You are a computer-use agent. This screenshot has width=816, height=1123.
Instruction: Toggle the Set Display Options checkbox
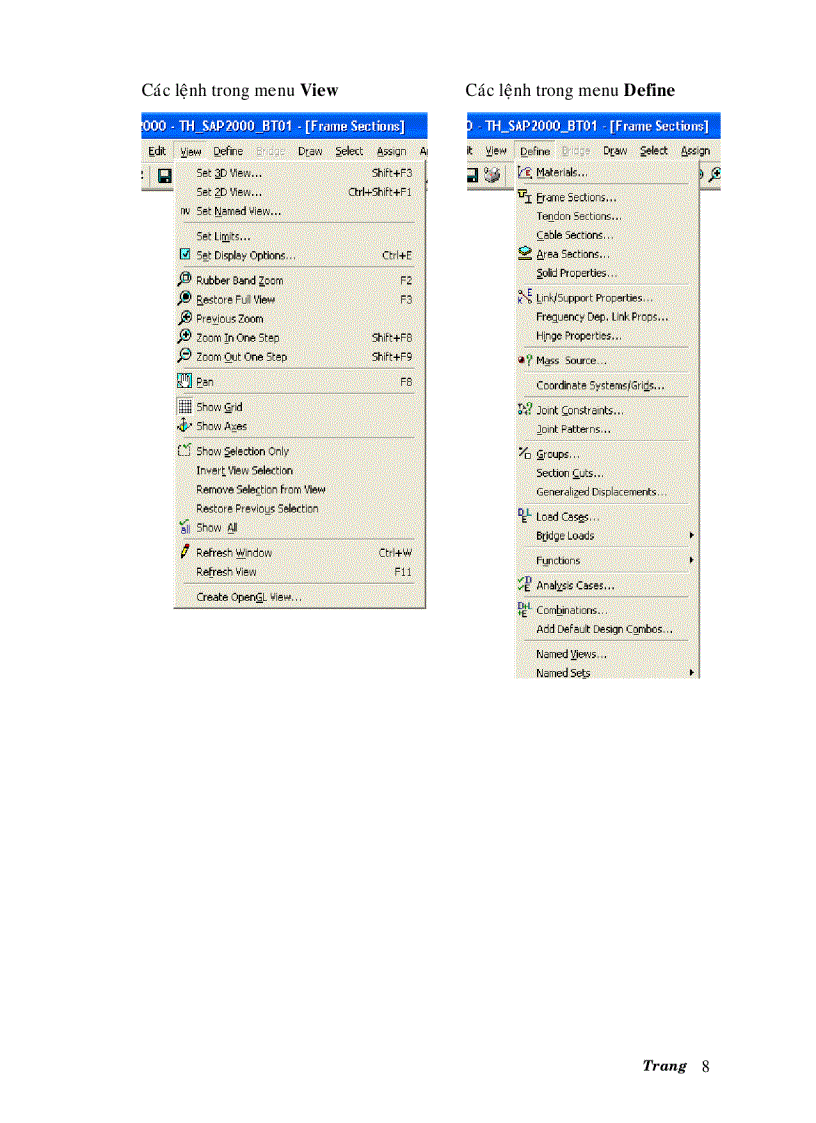click(x=184, y=255)
